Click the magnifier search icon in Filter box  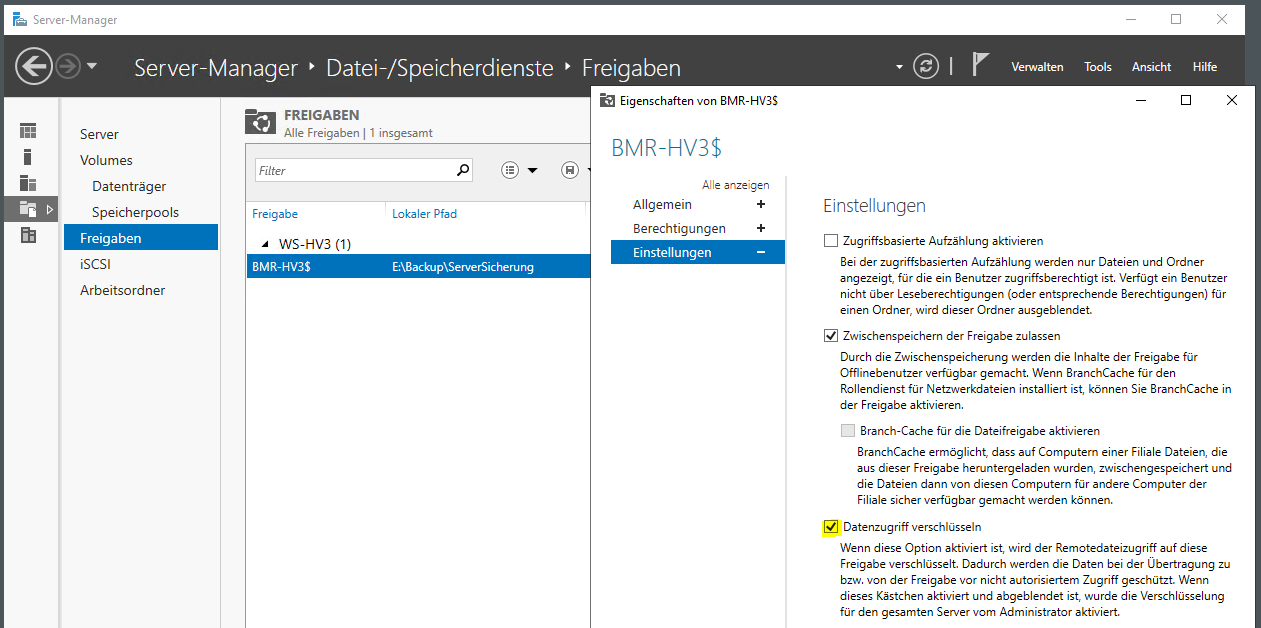(x=462, y=170)
